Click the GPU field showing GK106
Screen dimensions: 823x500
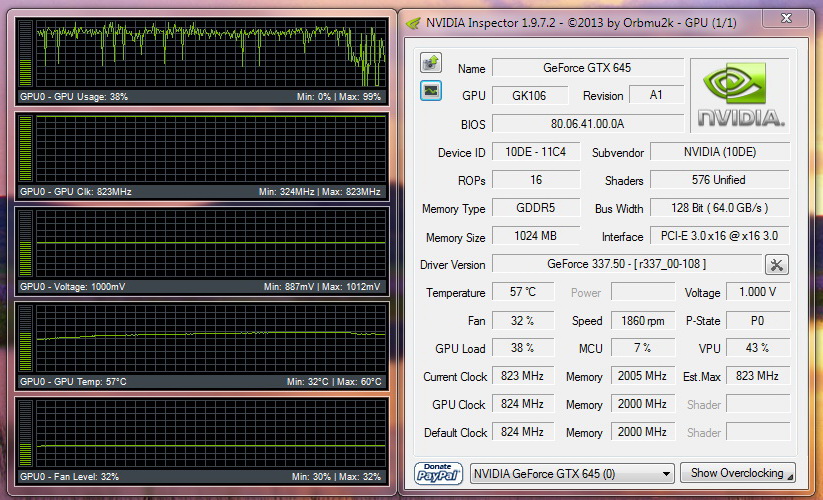[x=530, y=95]
